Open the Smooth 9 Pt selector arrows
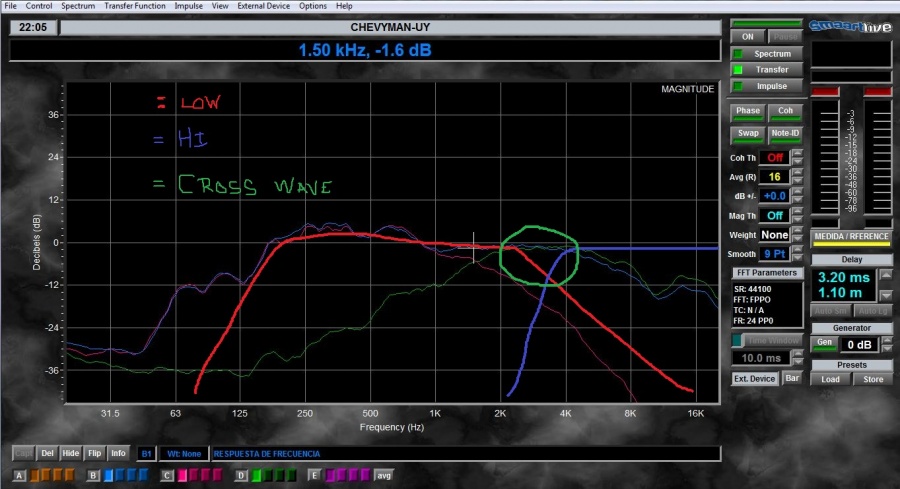 point(797,254)
